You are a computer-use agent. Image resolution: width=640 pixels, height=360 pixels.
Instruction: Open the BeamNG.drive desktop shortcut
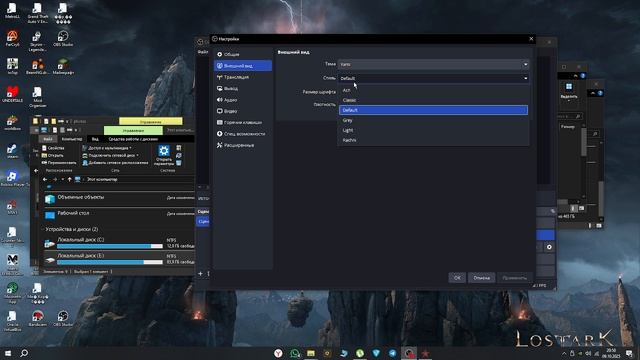(x=38, y=66)
